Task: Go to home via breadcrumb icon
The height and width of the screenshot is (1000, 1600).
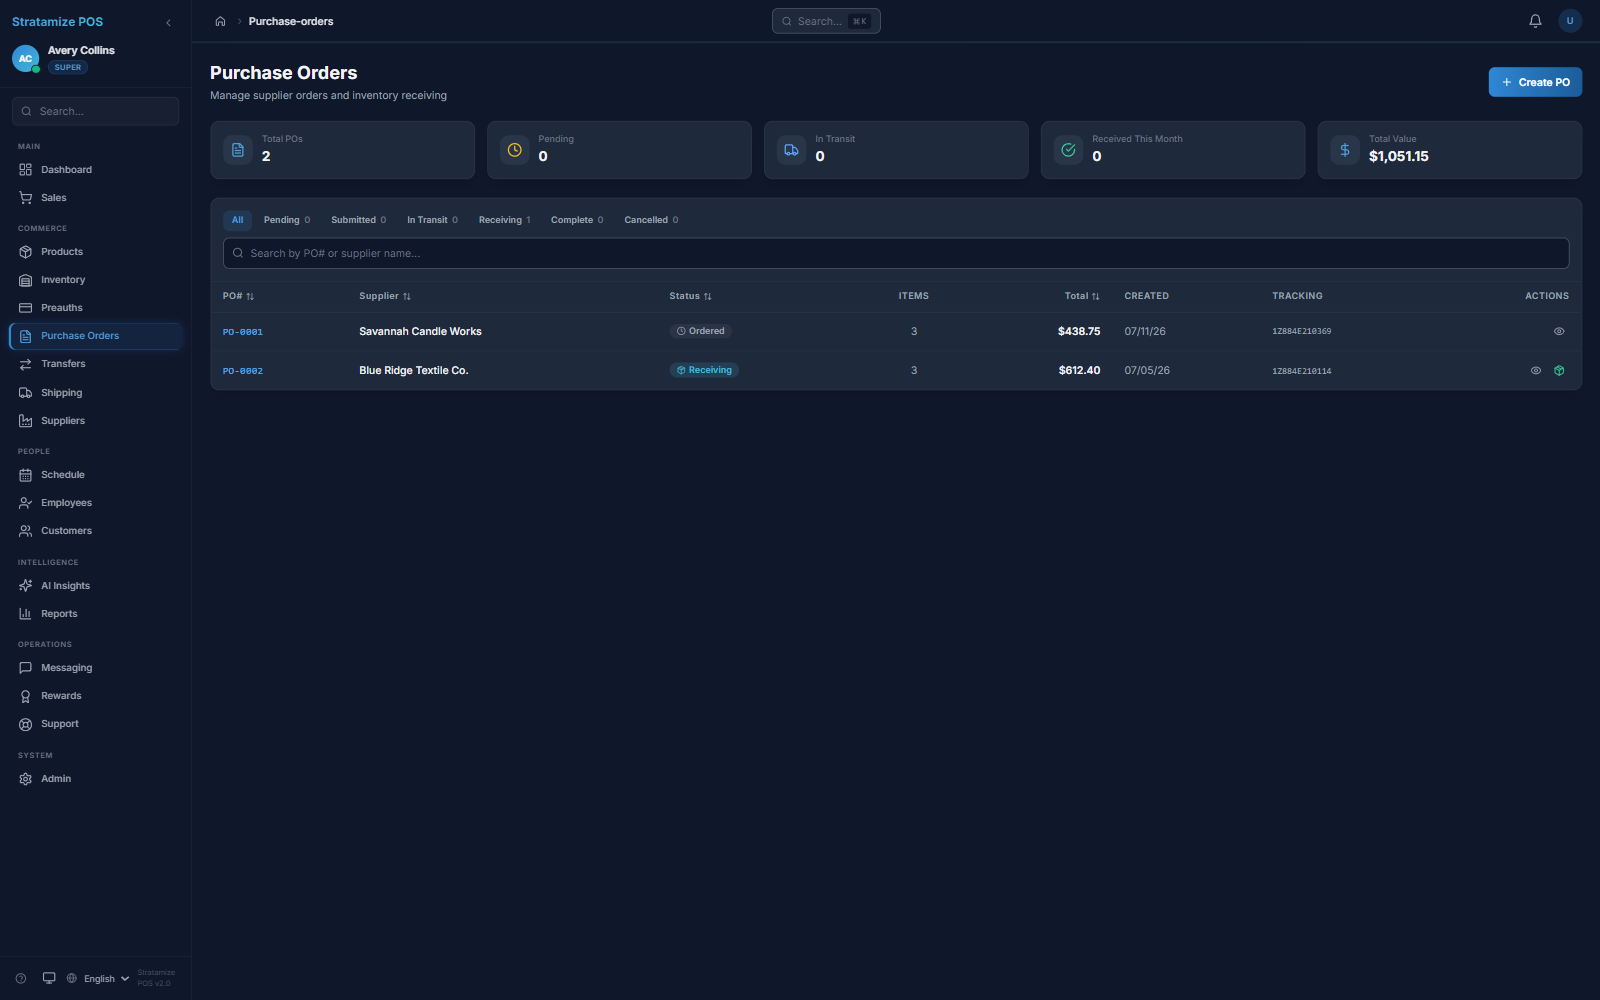Action: tap(220, 21)
